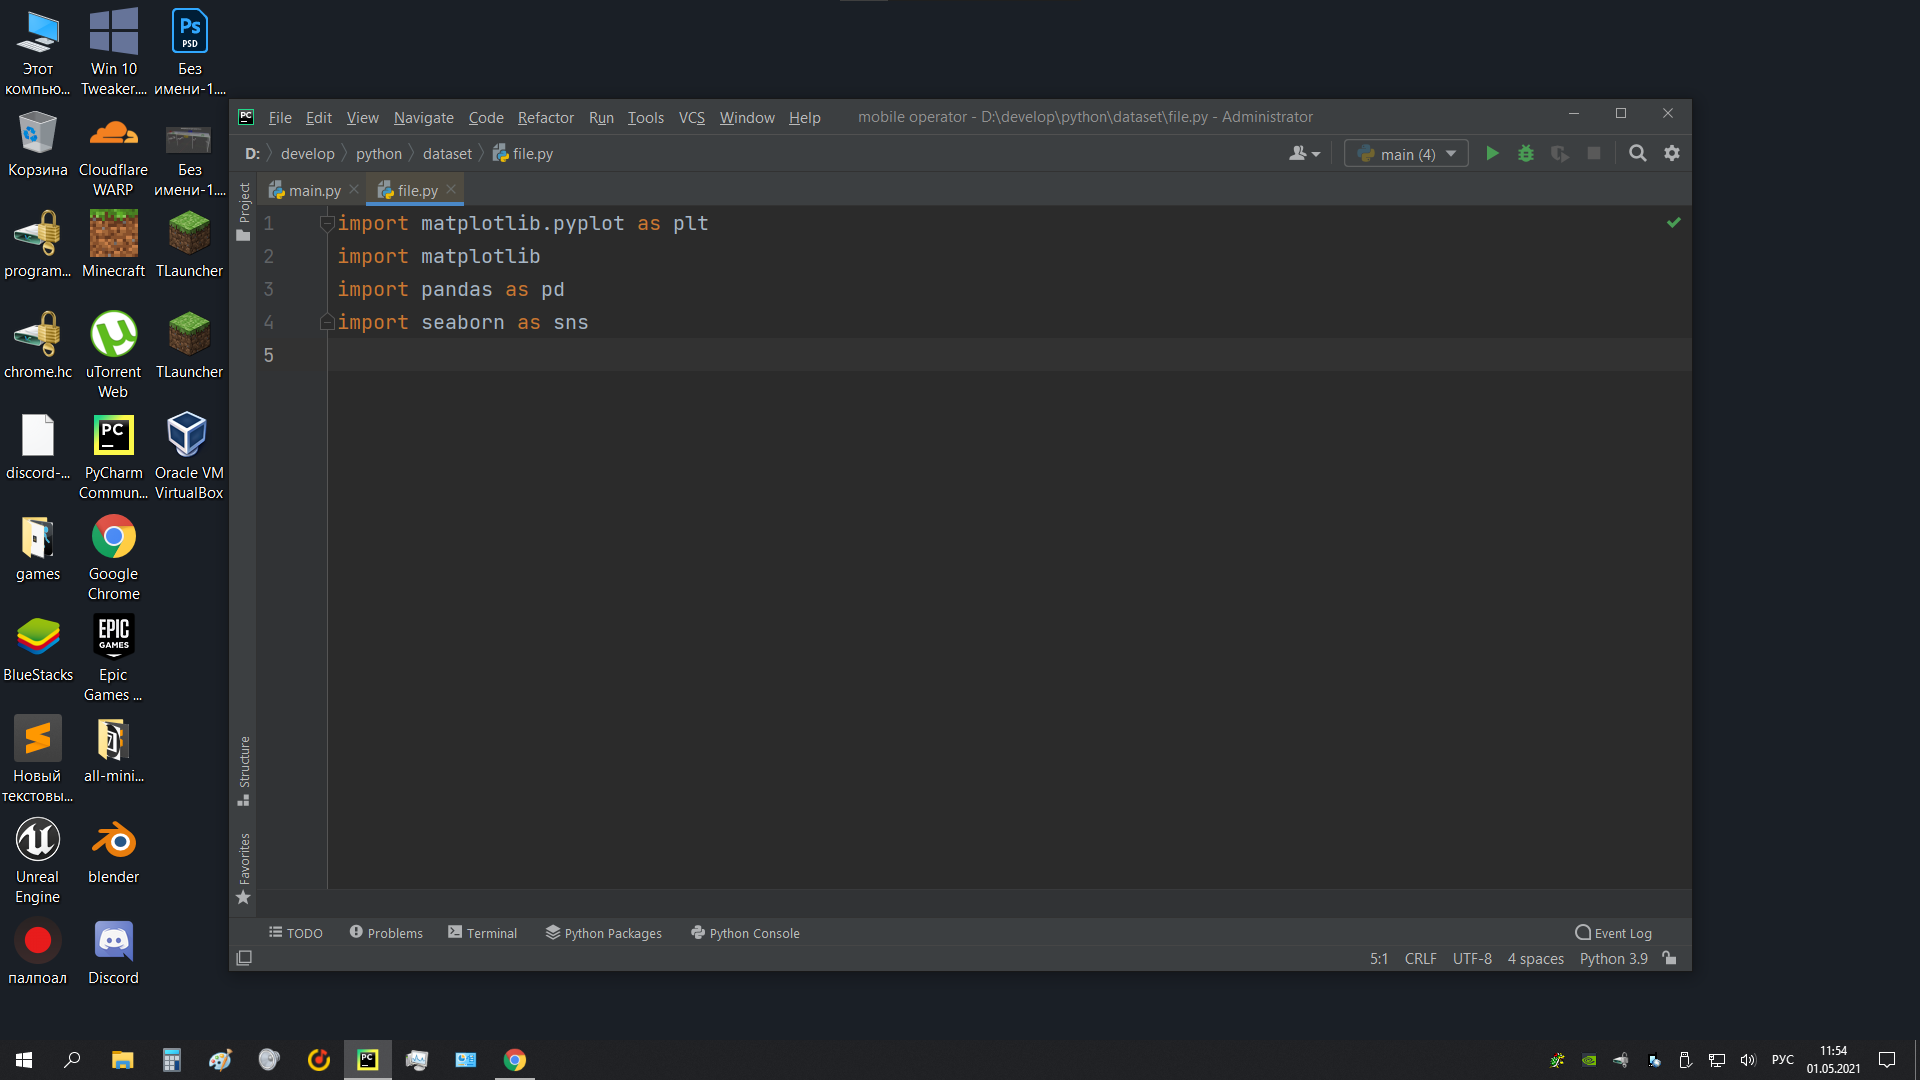
Task: Switch to the main.py tab
Action: click(x=314, y=190)
